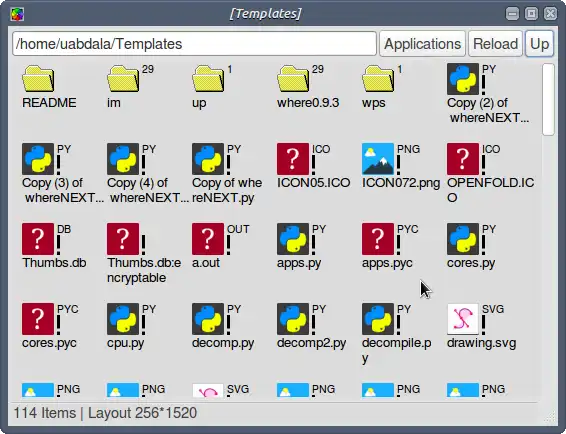This screenshot has height=434, width=566.
Task: Select the ICON05.ICO unknown file icon
Action: click(293, 159)
